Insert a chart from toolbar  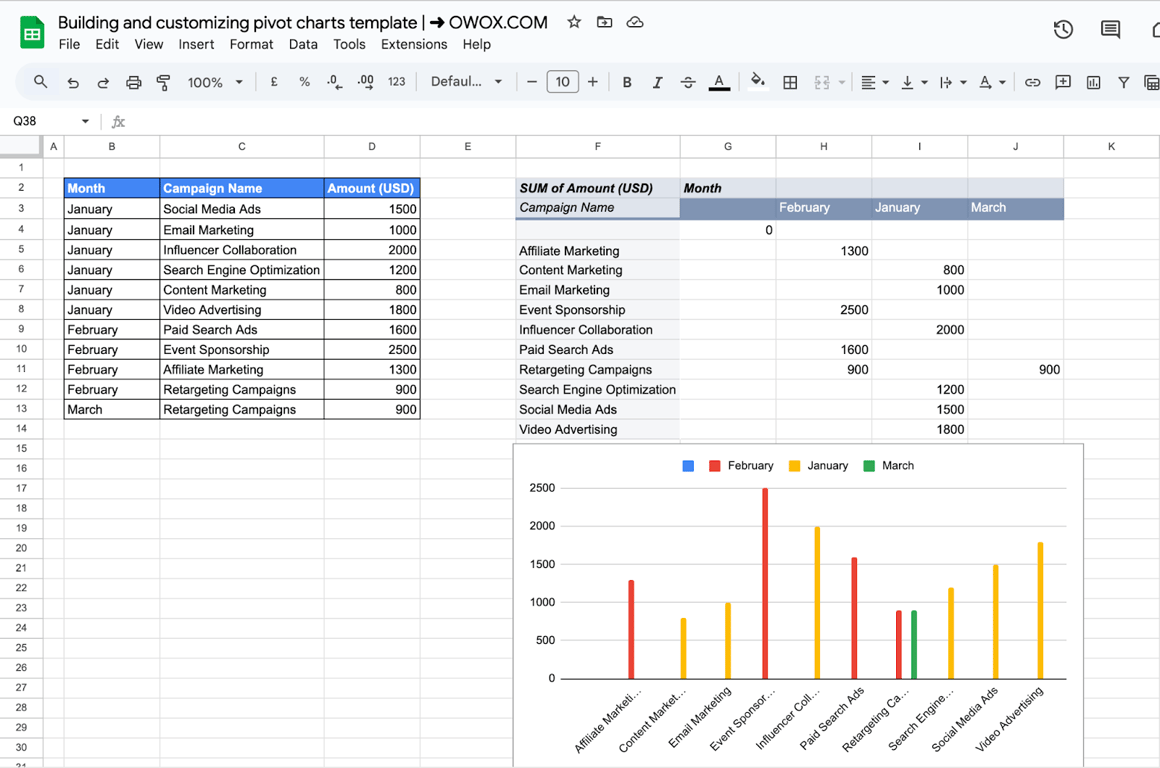1093,82
